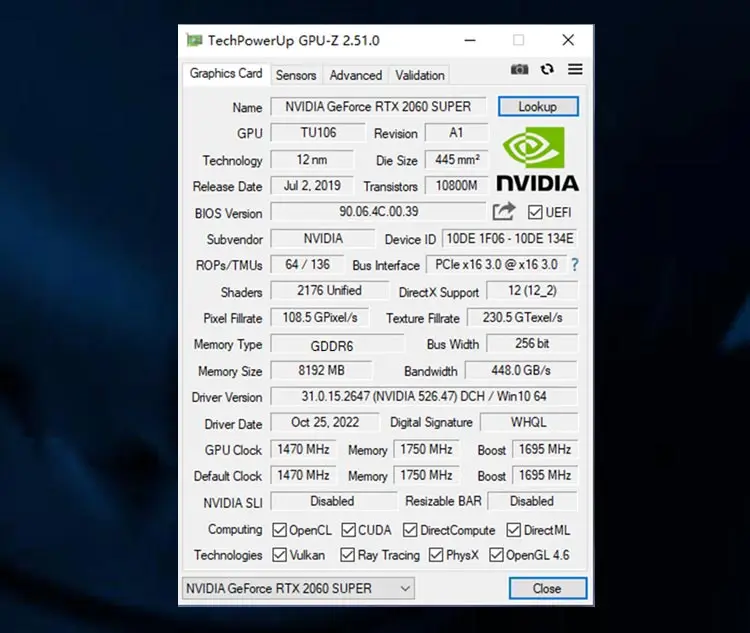Image resolution: width=750 pixels, height=633 pixels.
Task: Toggle the UEFI checkbox
Action: [x=535, y=212]
